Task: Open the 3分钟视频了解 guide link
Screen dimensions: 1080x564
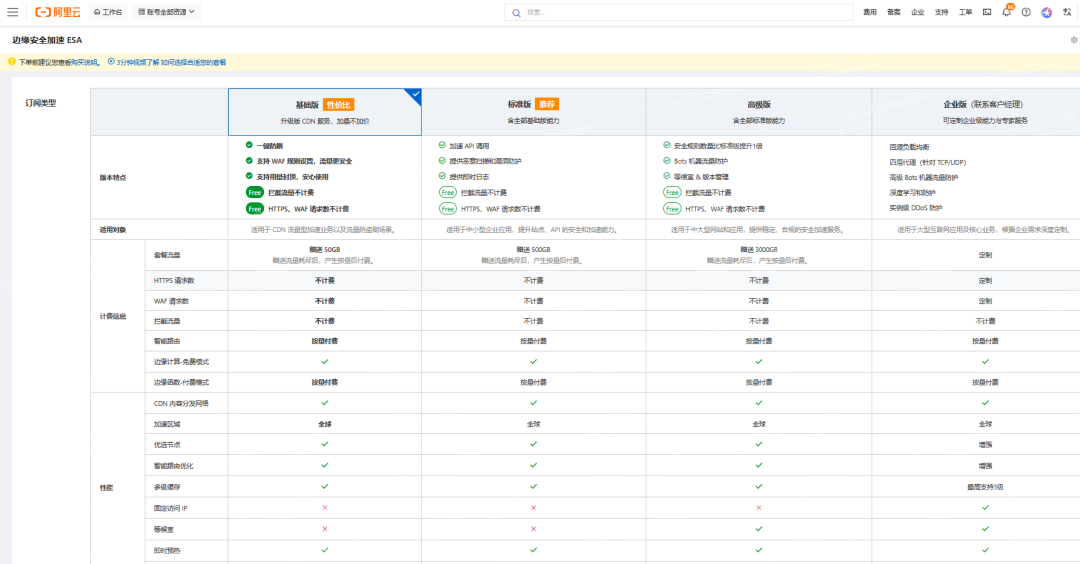Action: (x=171, y=63)
